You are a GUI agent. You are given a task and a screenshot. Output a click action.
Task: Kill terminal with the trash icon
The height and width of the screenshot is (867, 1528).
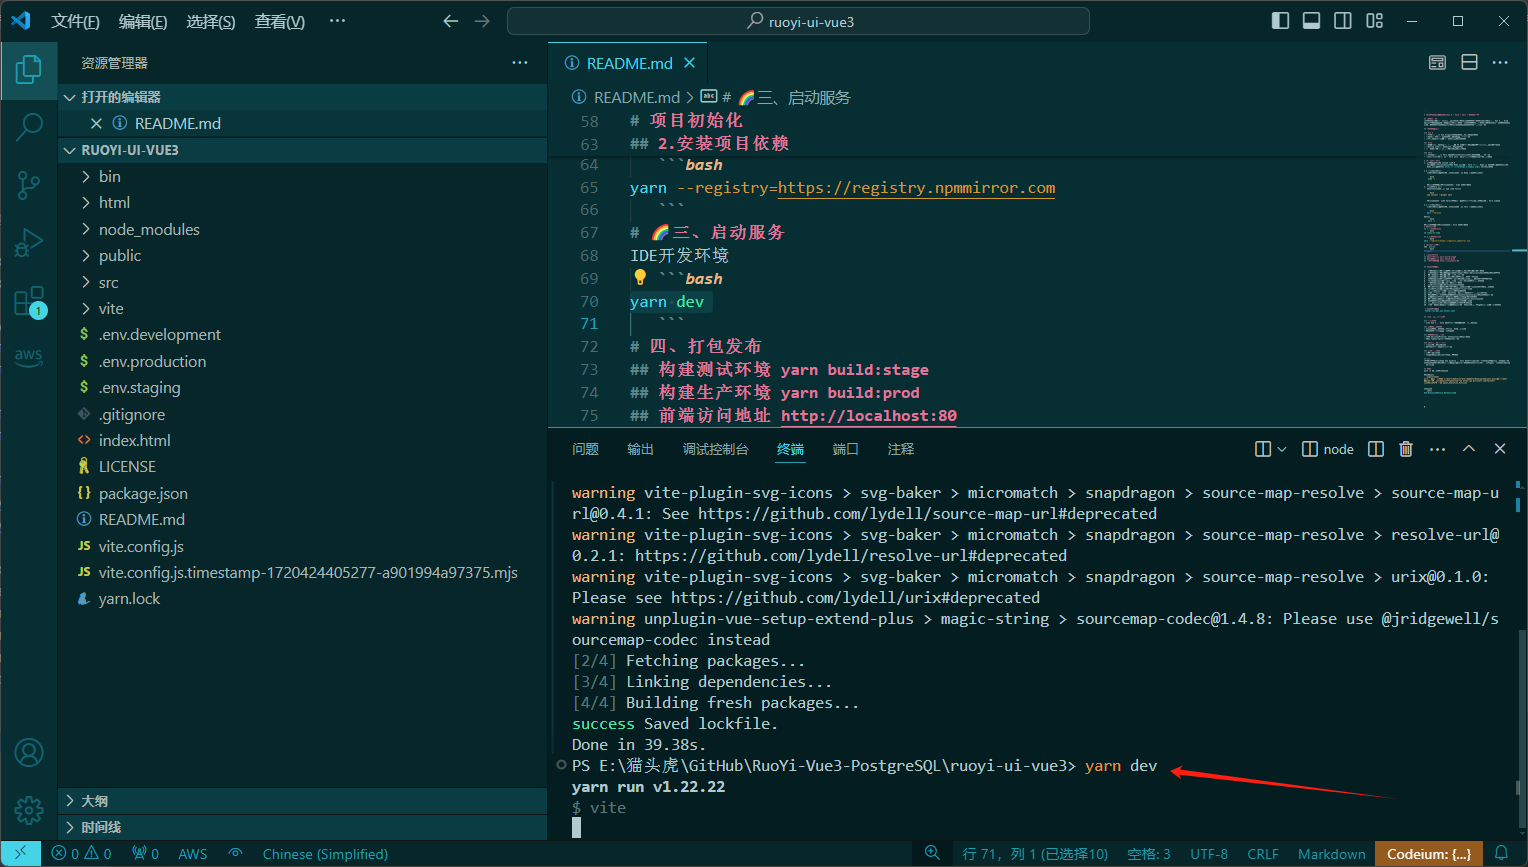[1406, 449]
